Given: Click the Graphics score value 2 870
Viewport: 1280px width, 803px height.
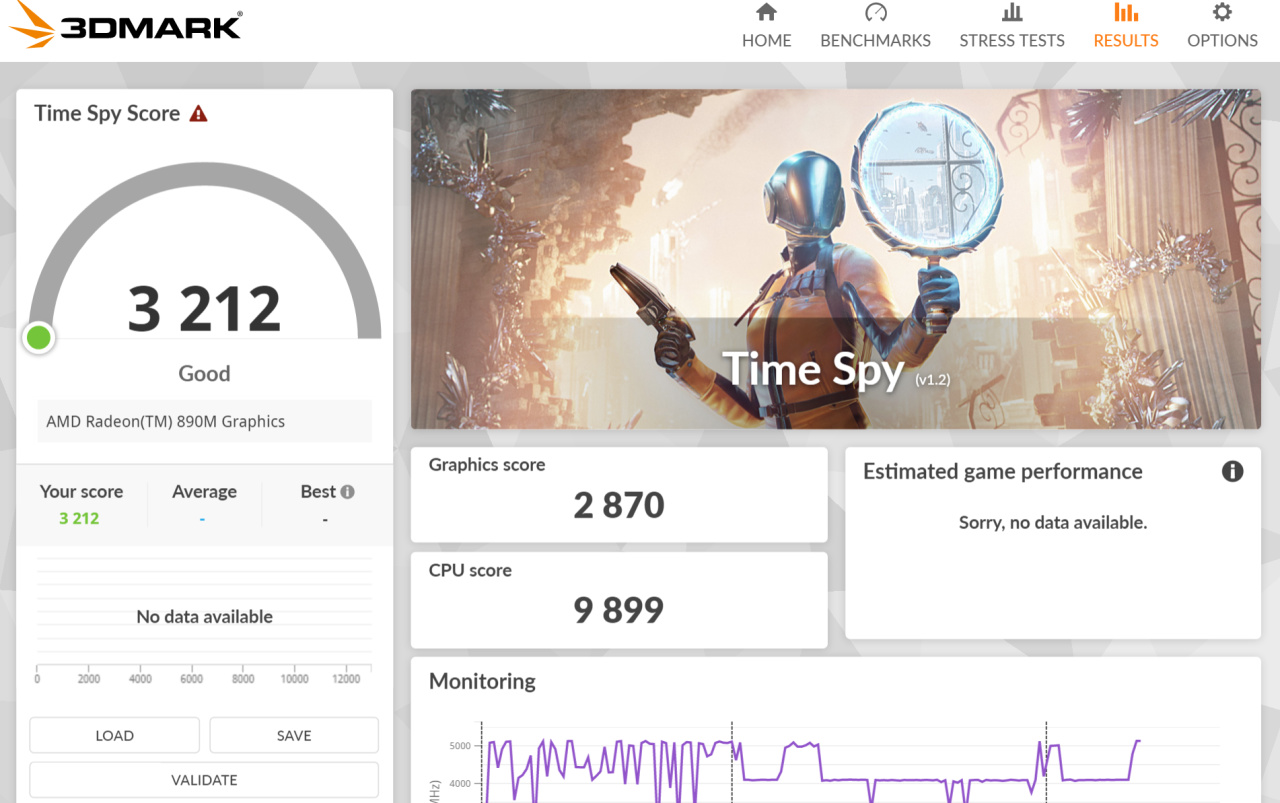Looking at the screenshot, I should click(x=619, y=505).
